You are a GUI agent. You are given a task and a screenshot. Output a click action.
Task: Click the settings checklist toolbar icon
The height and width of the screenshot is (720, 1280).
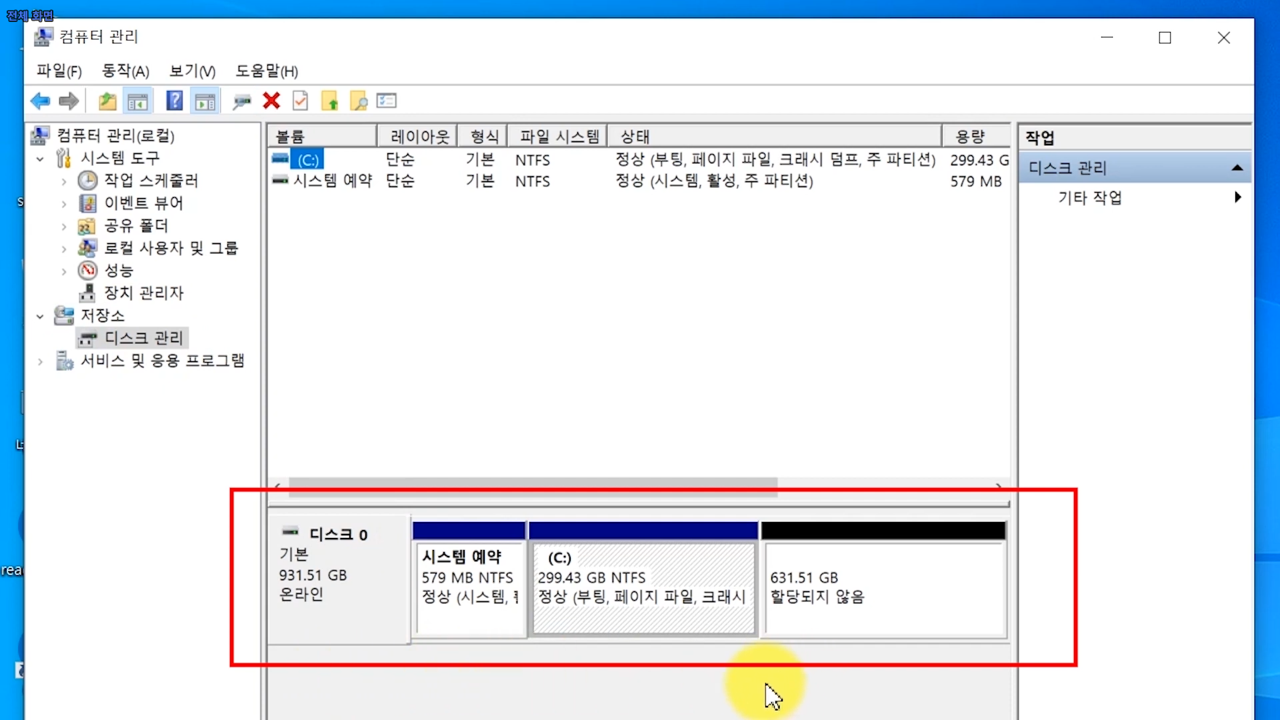tap(387, 101)
